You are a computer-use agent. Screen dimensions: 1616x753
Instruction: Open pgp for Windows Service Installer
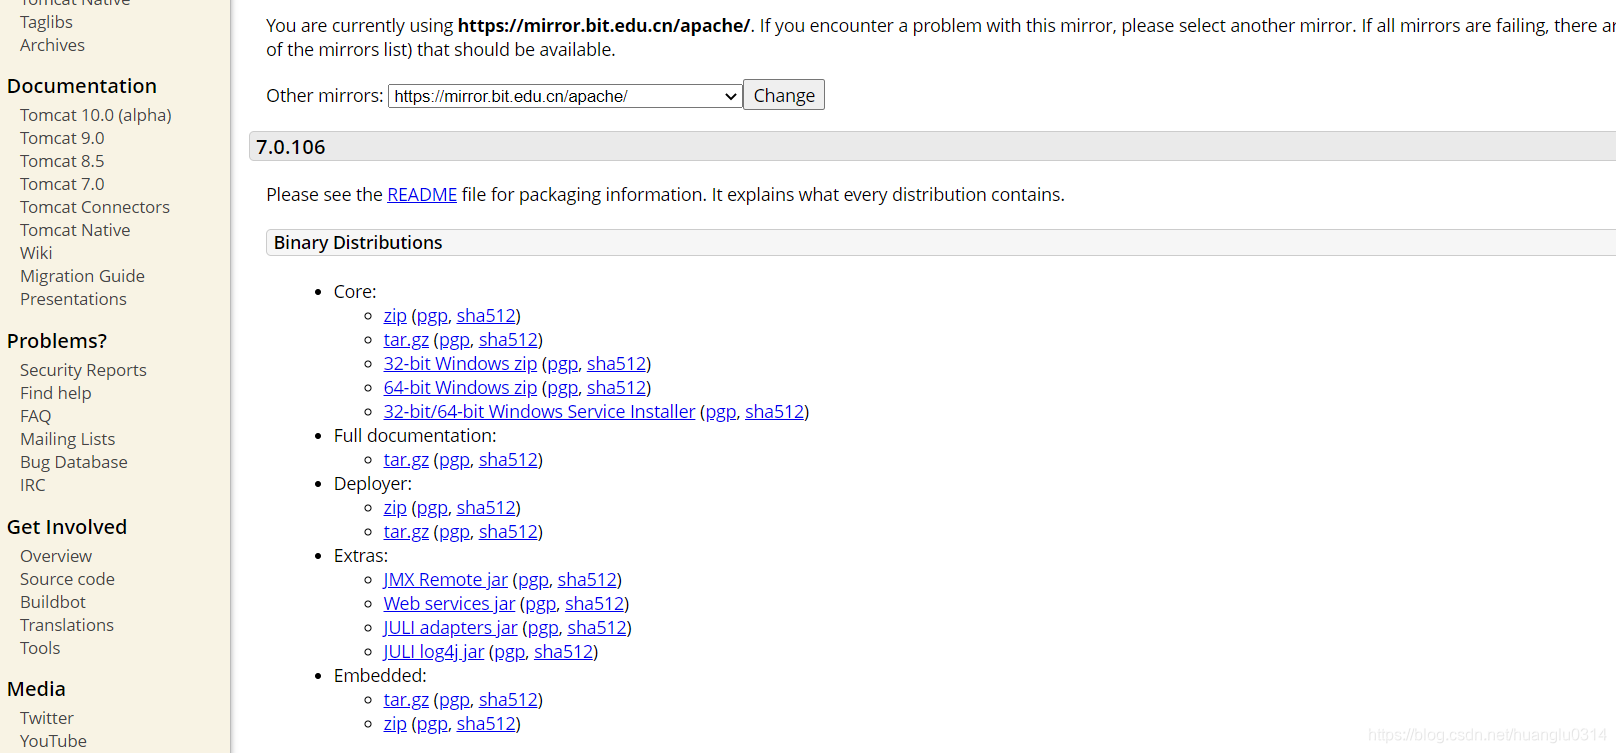(x=720, y=411)
